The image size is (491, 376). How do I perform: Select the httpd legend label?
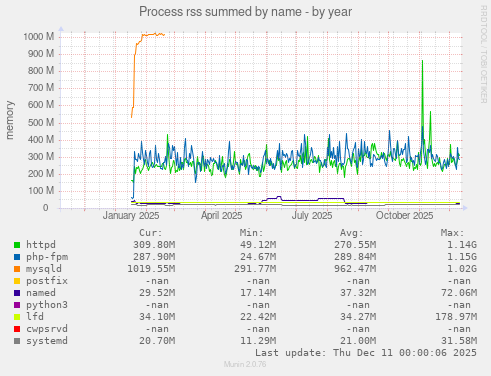pos(41,245)
